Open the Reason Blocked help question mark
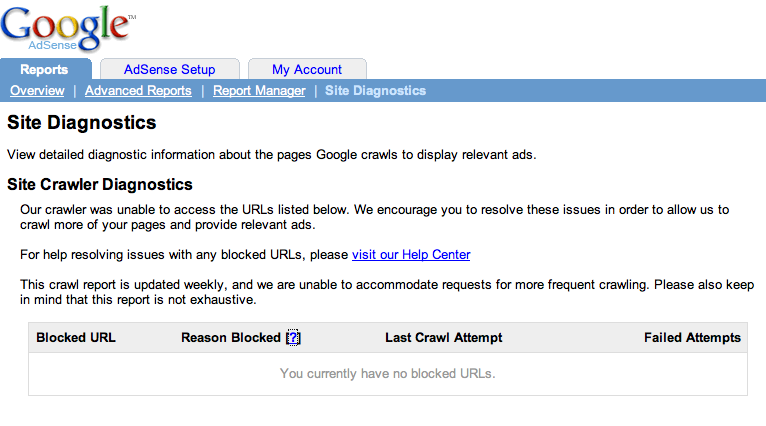The height and width of the screenshot is (426, 766). (293, 338)
